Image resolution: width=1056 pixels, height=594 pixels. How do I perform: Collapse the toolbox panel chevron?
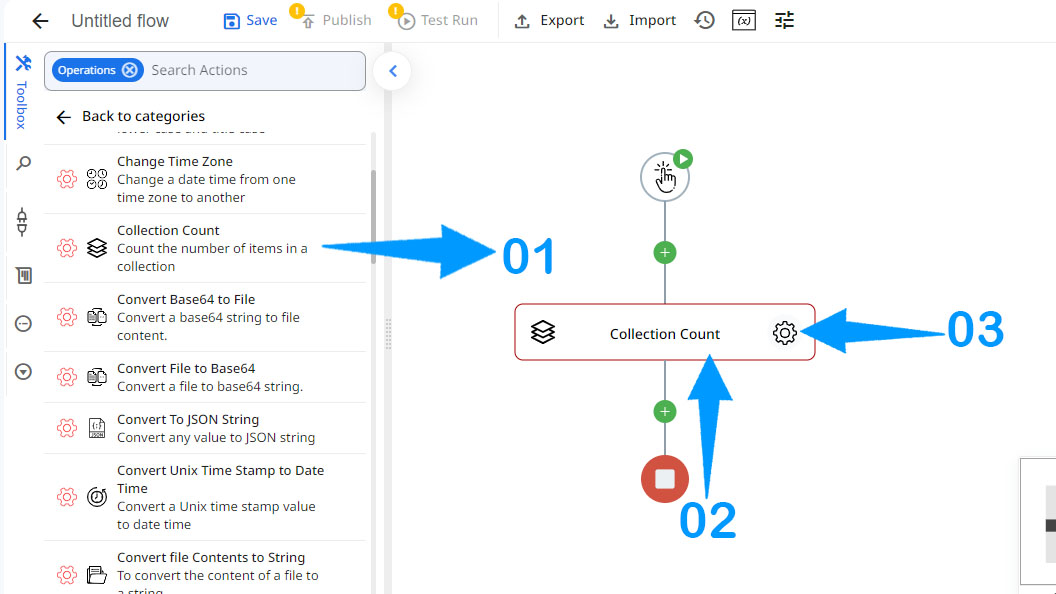[393, 71]
